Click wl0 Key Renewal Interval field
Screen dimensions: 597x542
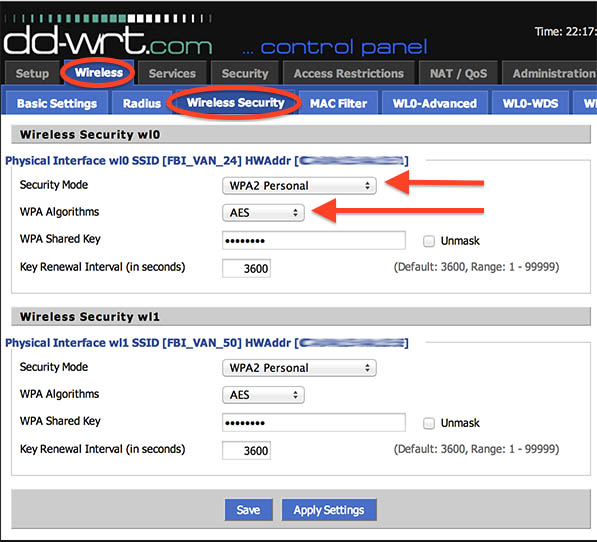click(x=246, y=268)
